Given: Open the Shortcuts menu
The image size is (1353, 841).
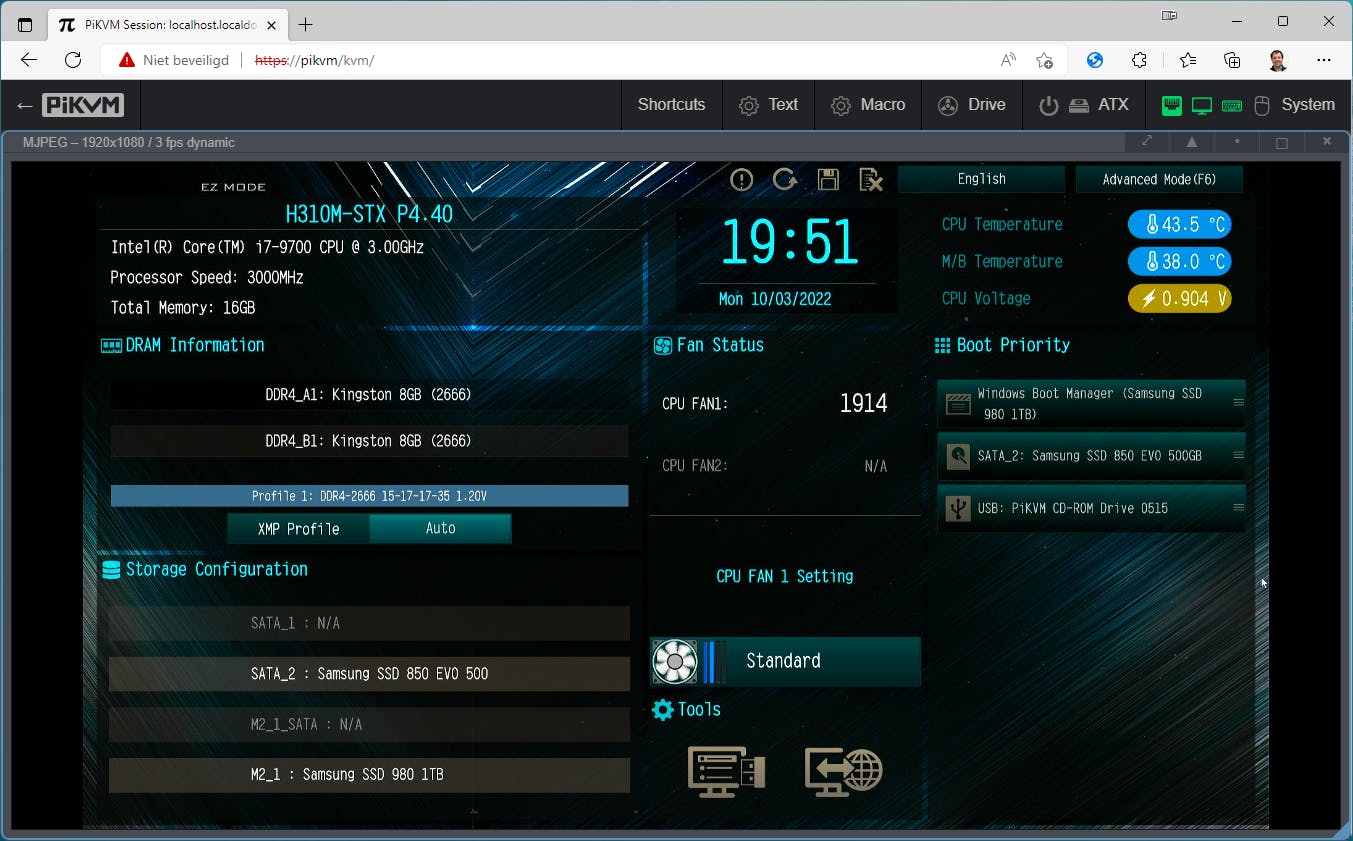Looking at the screenshot, I should click(x=671, y=105).
